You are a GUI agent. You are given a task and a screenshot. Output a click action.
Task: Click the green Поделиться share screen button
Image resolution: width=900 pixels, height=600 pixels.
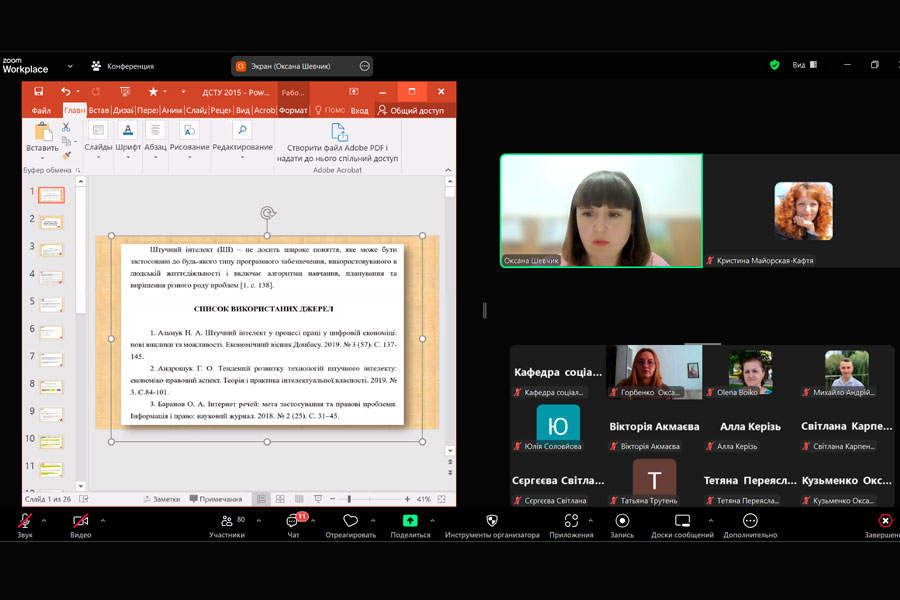410,521
